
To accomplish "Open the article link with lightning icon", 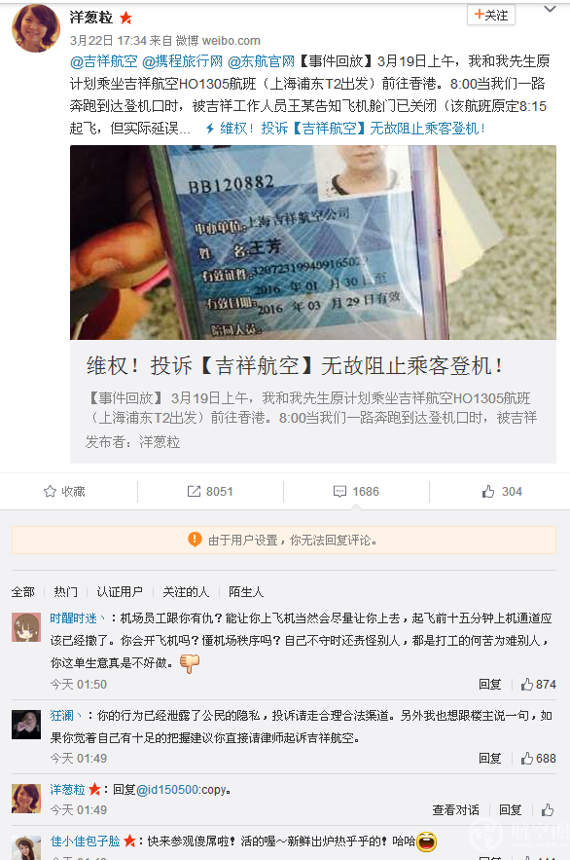I will click(345, 129).
